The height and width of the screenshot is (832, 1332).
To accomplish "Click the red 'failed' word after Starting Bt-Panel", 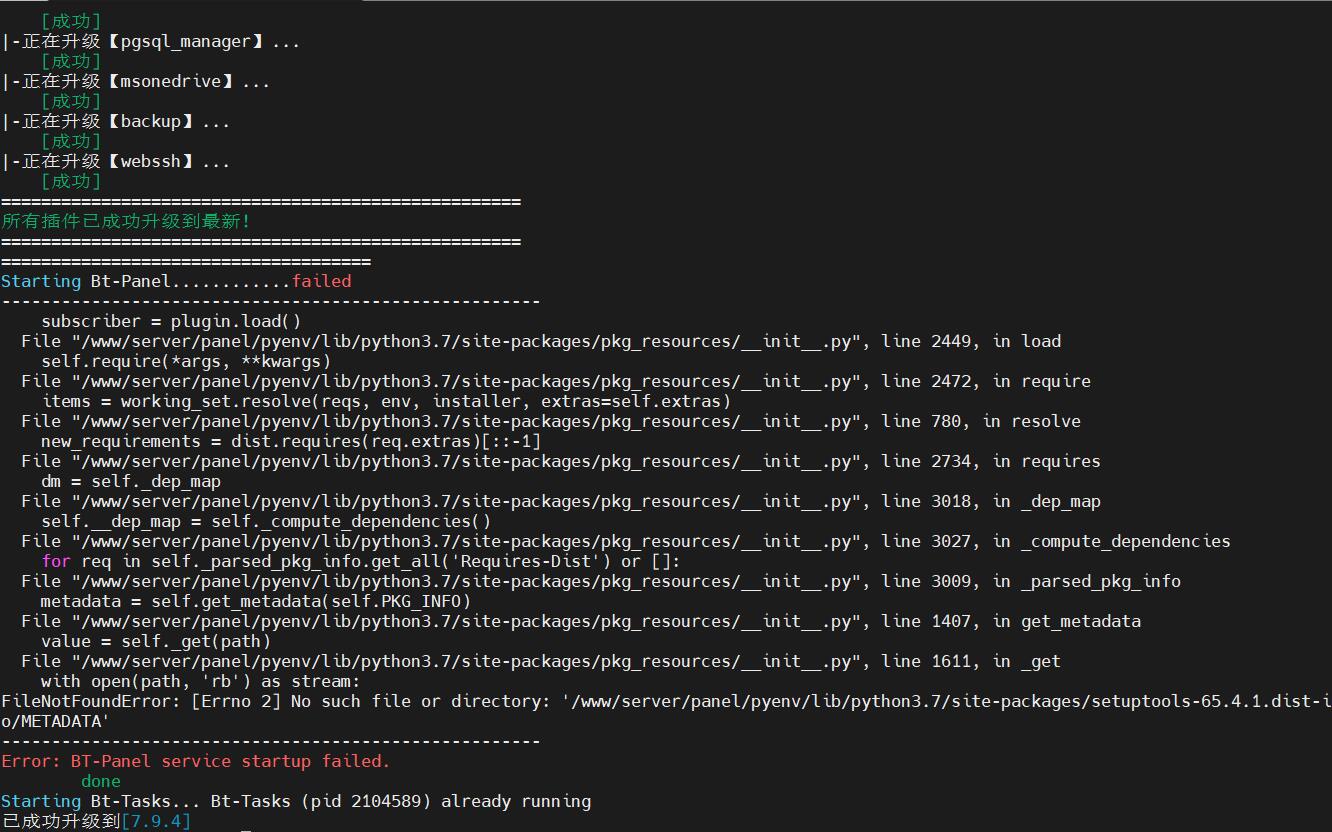I will pyautogui.click(x=321, y=281).
